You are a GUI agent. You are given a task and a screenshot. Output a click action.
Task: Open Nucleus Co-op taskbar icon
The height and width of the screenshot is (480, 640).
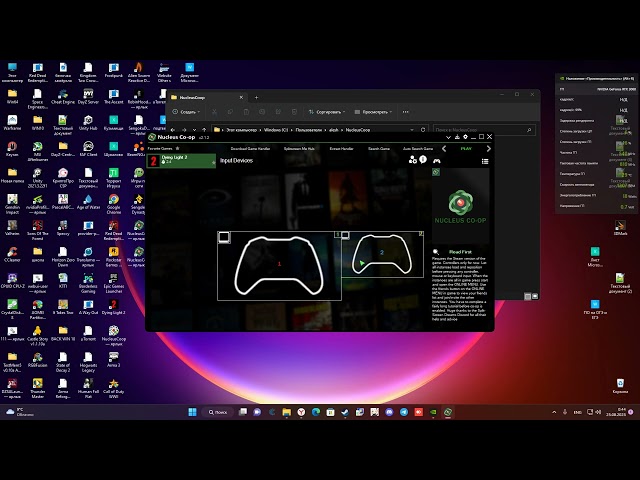pos(448,412)
